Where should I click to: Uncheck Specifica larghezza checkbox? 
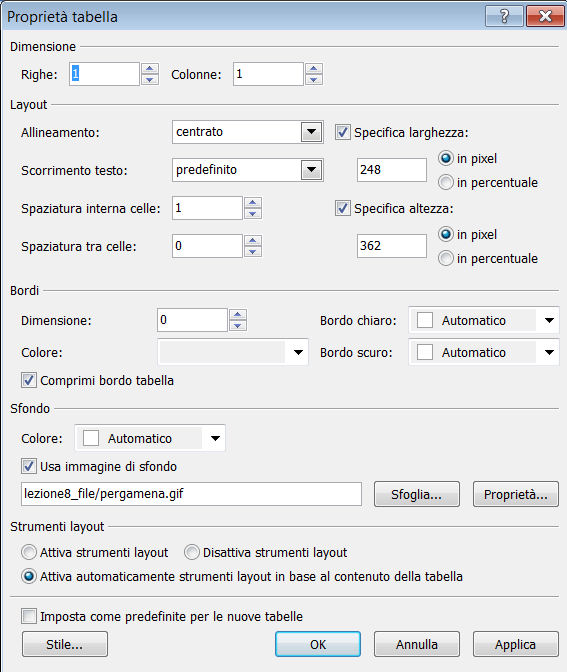pos(342,132)
